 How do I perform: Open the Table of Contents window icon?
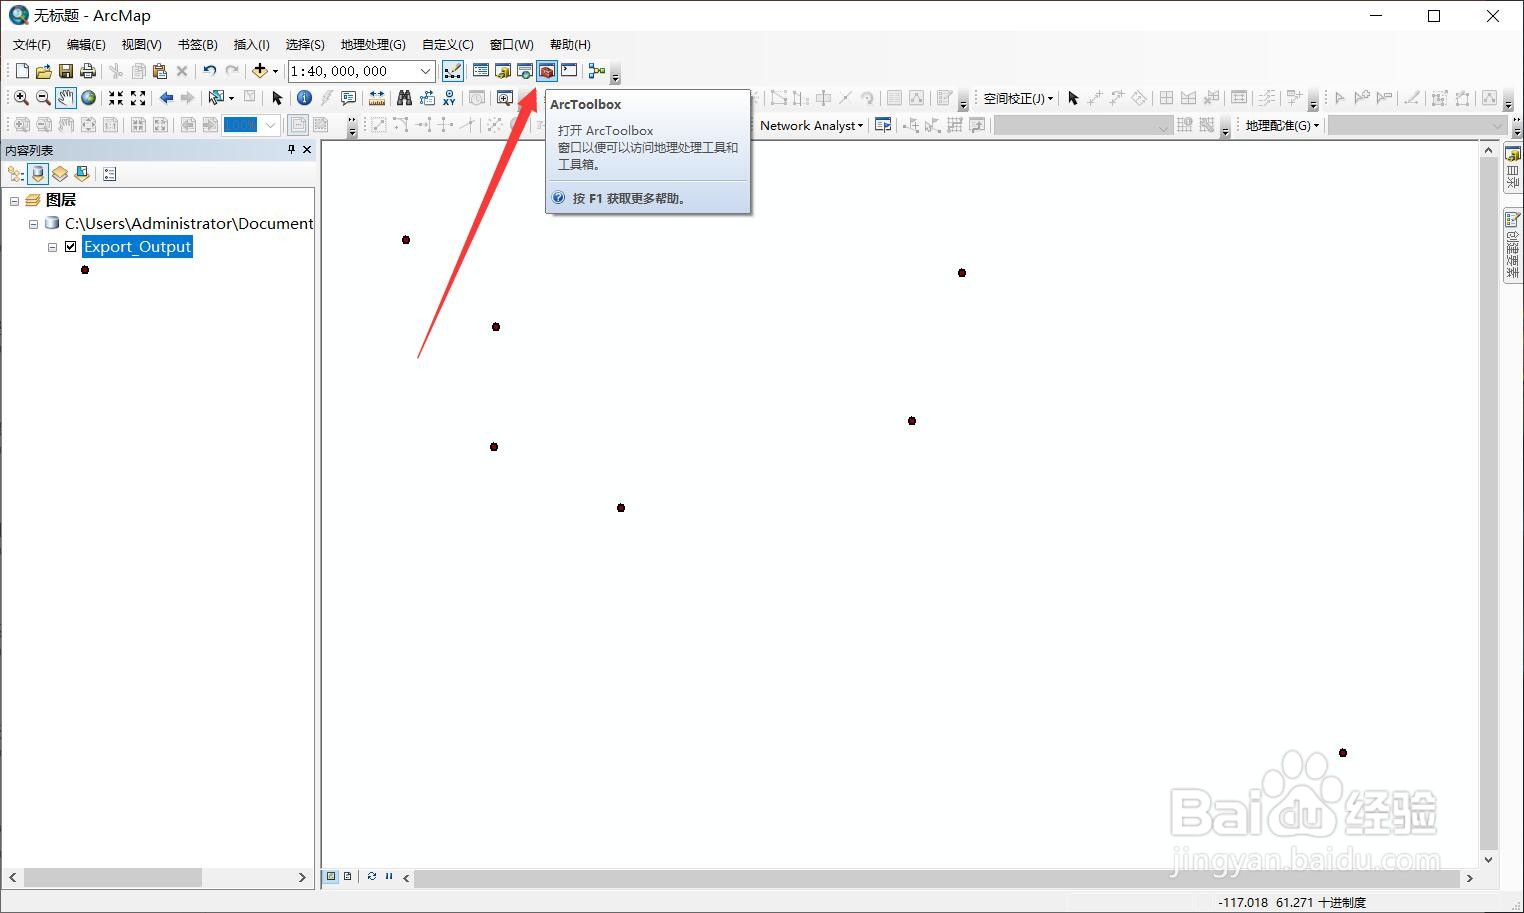point(481,71)
